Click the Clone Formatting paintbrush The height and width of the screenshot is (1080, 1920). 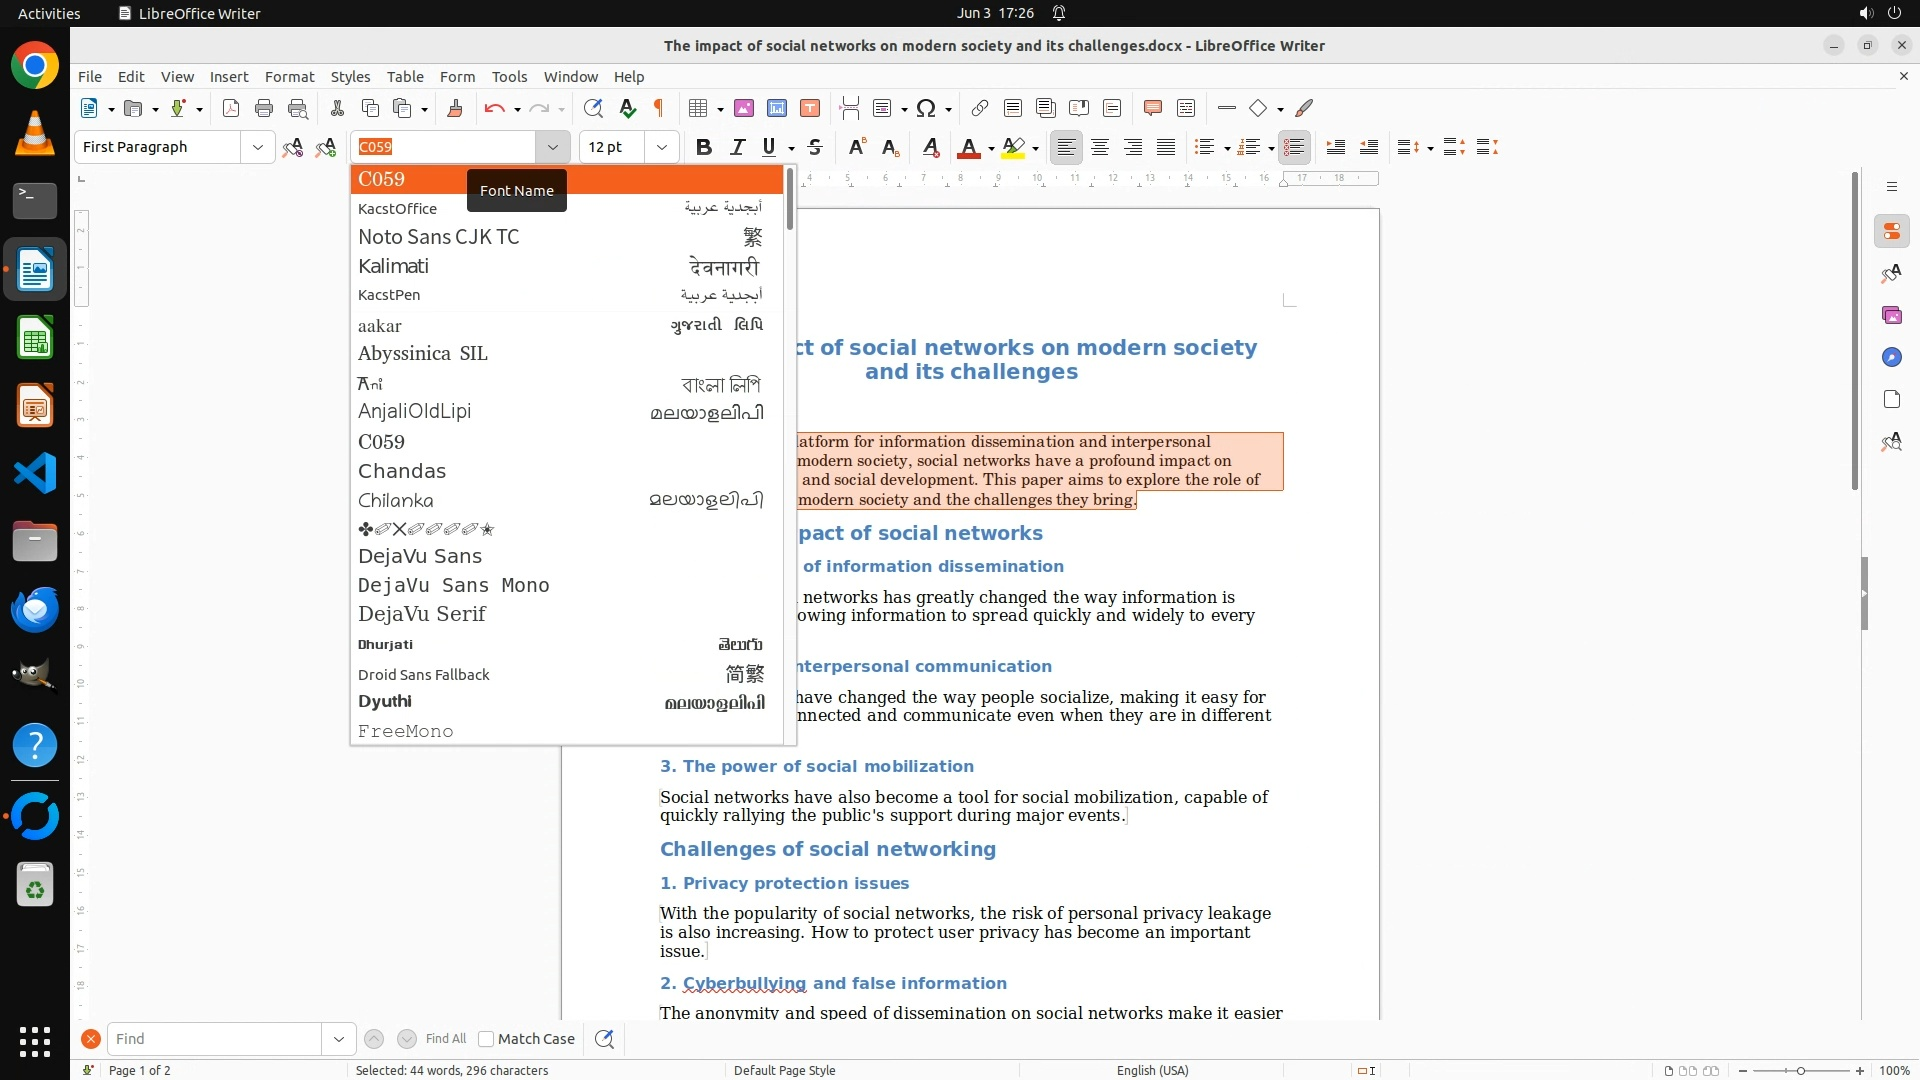(x=455, y=108)
